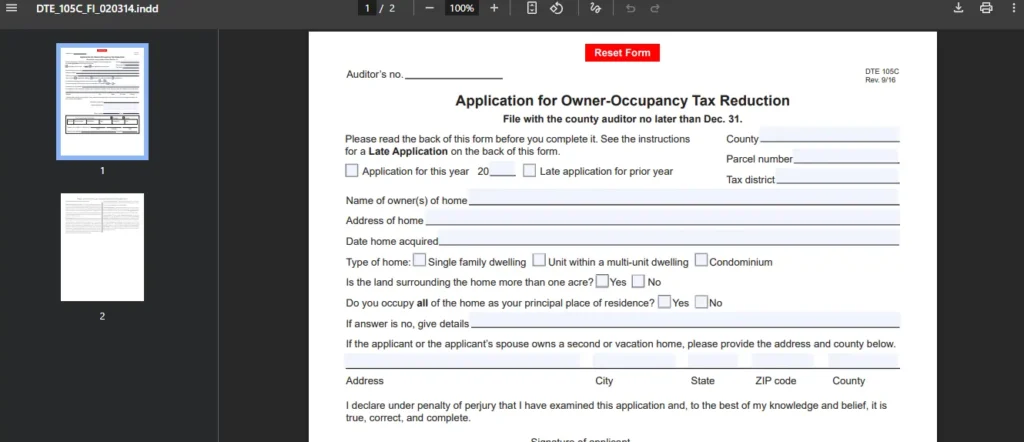The width and height of the screenshot is (1024, 442).
Task: Click the Tax district field
Action: coord(837,176)
